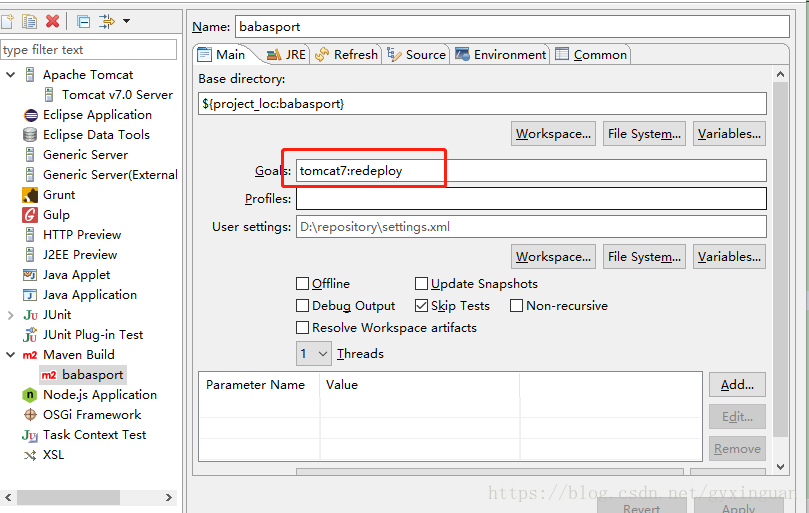Click the Java Applet icon

[x=30, y=275]
